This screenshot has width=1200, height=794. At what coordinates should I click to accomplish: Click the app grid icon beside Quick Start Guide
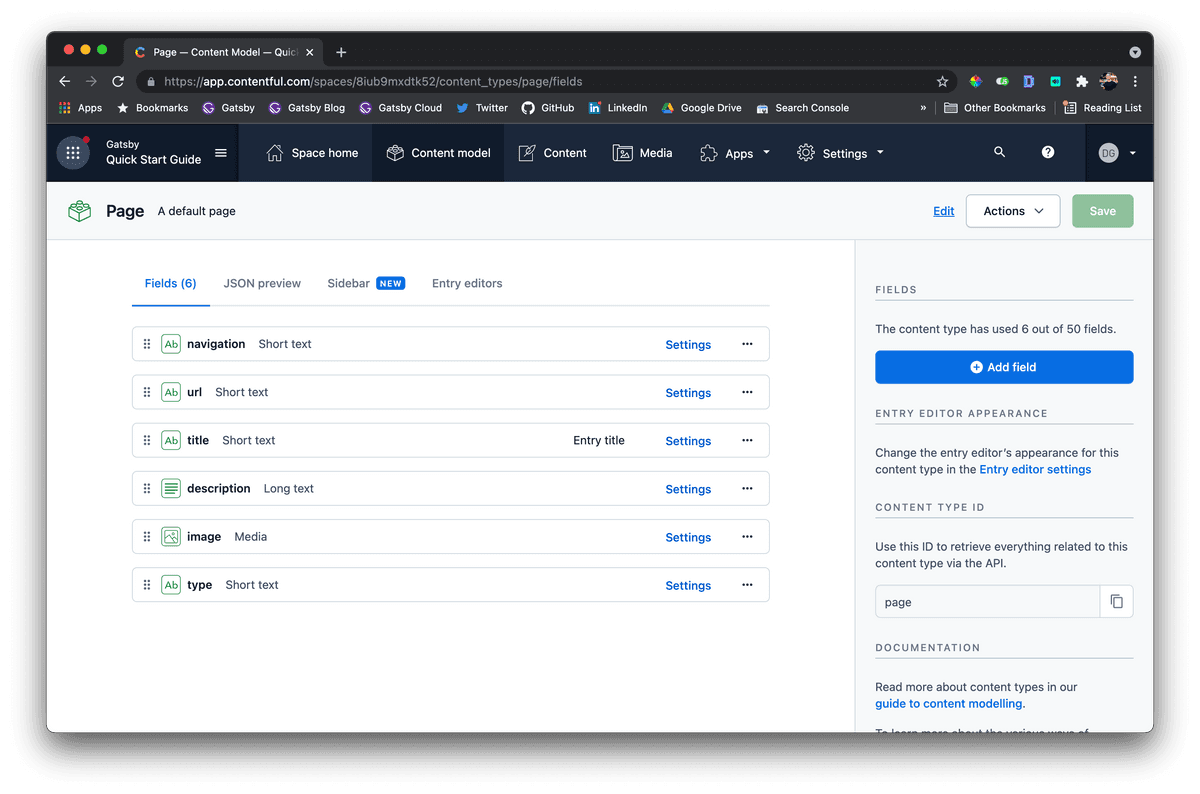click(71, 152)
